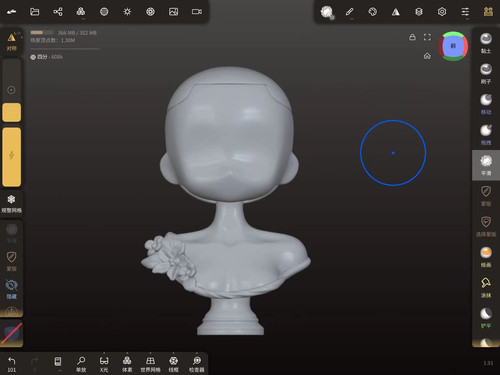Screen dimensions: 500x375
Task: Open the post-process aperture menu
Action: (150, 12)
